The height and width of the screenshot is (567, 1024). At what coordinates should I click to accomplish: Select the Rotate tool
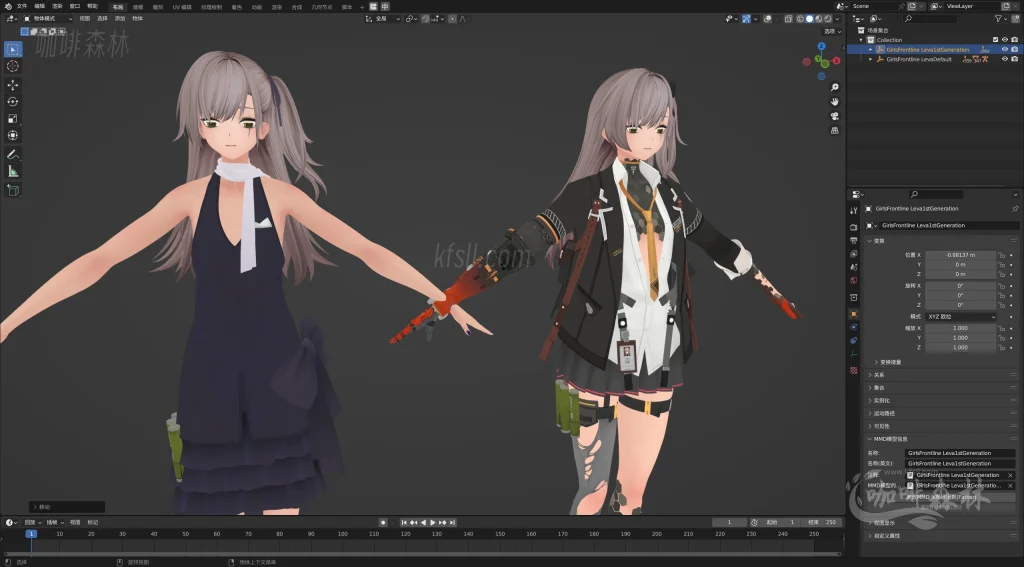click(x=13, y=101)
